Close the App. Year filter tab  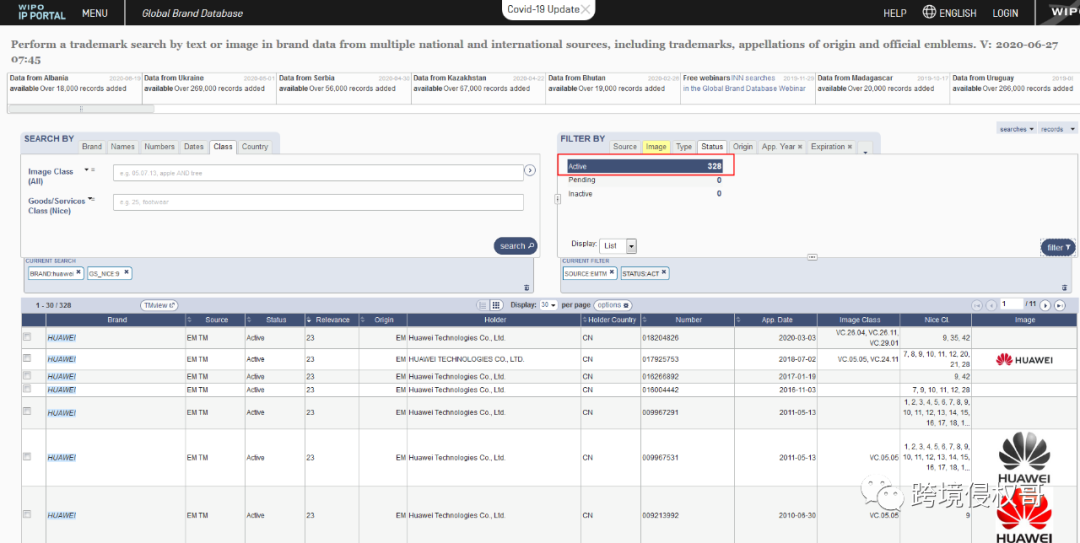[x=800, y=147]
